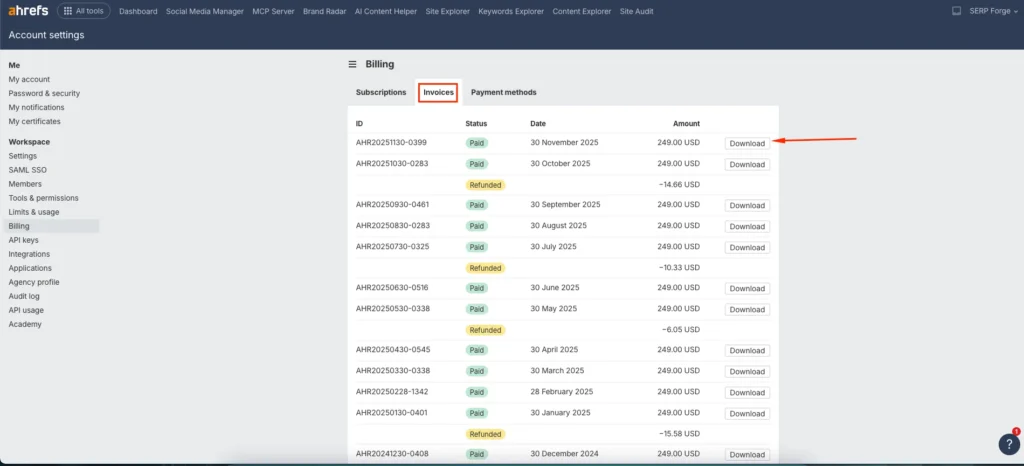This screenshot has width=1024, height=466.
Task: Click the Refunded badge for -14.66 USD
Action: [x=485, y=185]
